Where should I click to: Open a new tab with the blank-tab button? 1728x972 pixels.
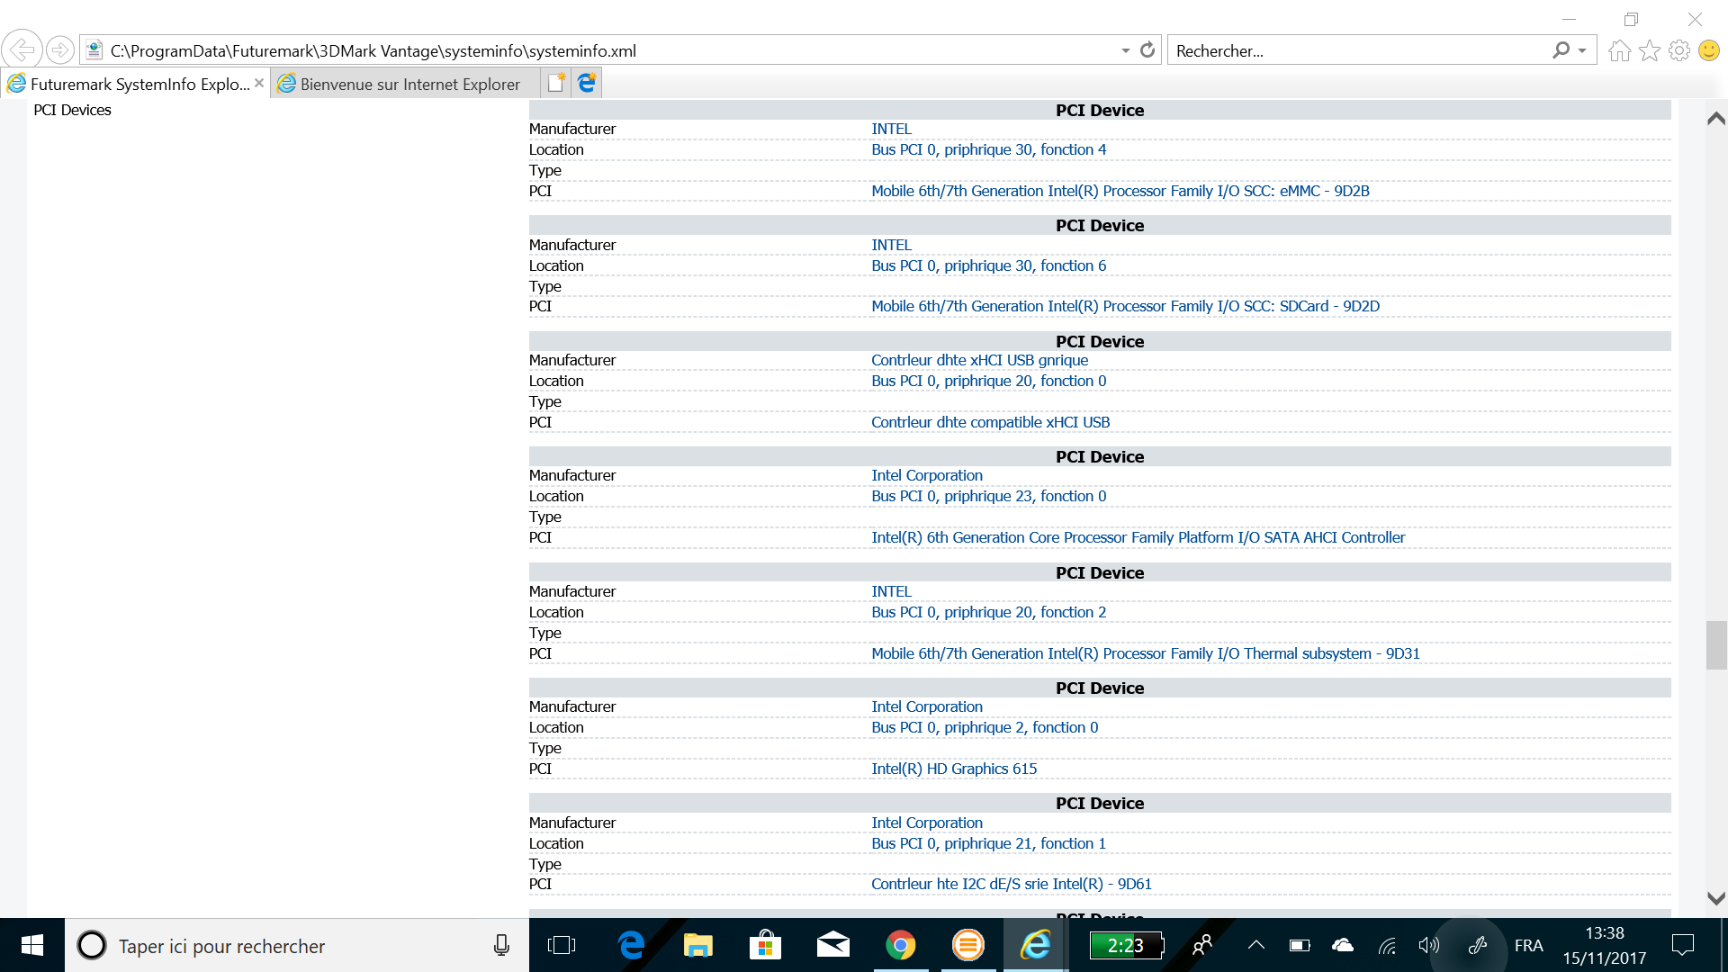pos(556,83)
